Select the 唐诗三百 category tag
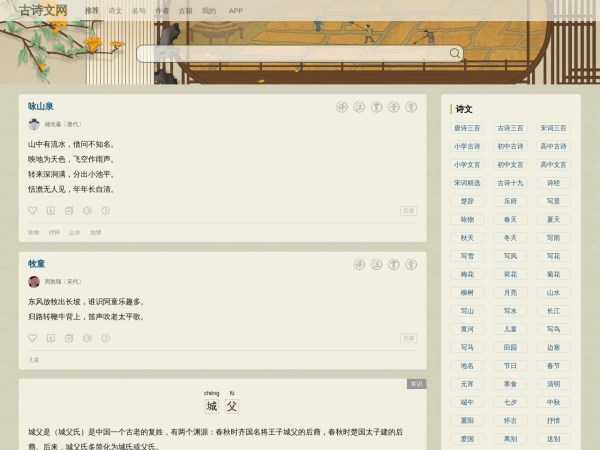The image size is (600, 450). [467, 128]
